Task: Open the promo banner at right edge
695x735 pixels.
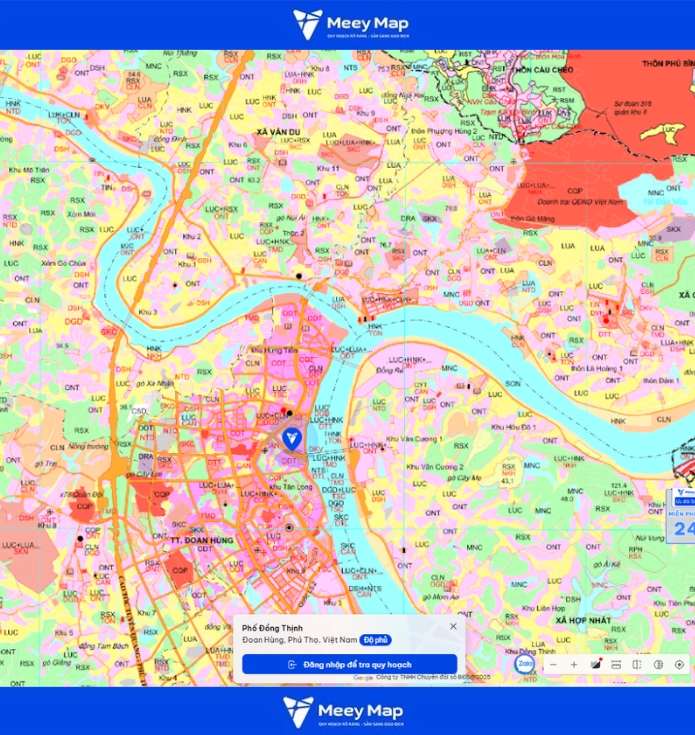Action: [681, 516]
